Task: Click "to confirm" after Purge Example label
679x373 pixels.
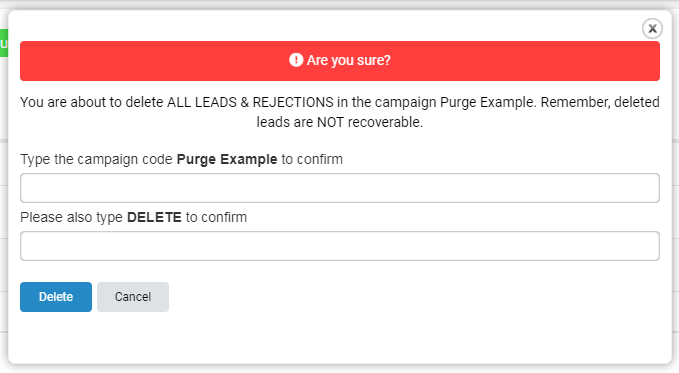Action: [312, 159]
